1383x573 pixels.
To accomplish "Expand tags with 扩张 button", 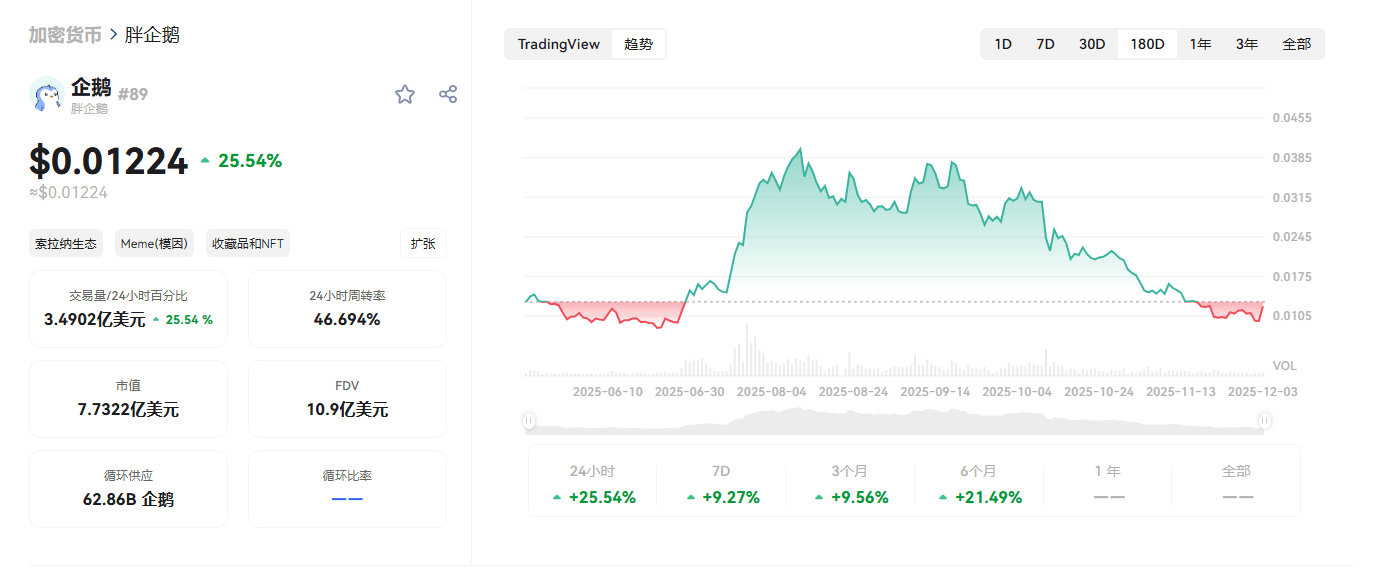I will 423,243.
